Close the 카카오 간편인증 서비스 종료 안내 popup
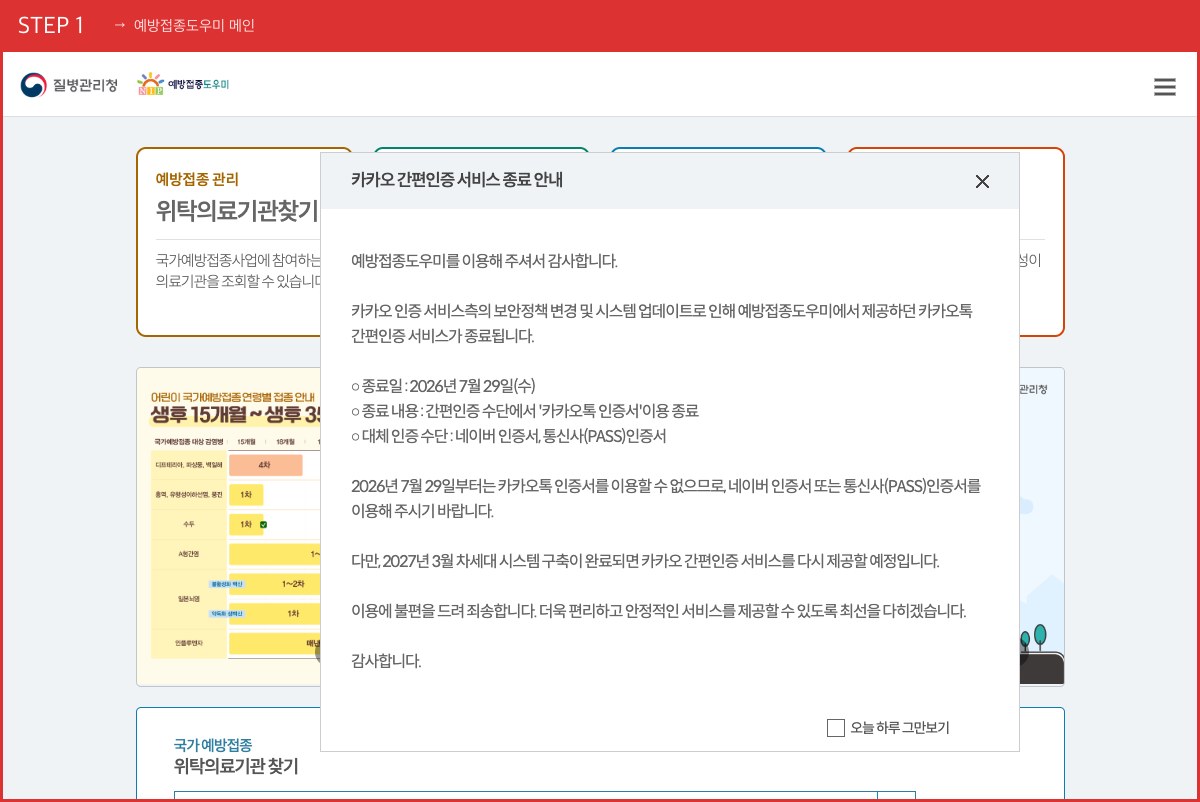Screen dimensions: 1200x802 coord(982,181)
